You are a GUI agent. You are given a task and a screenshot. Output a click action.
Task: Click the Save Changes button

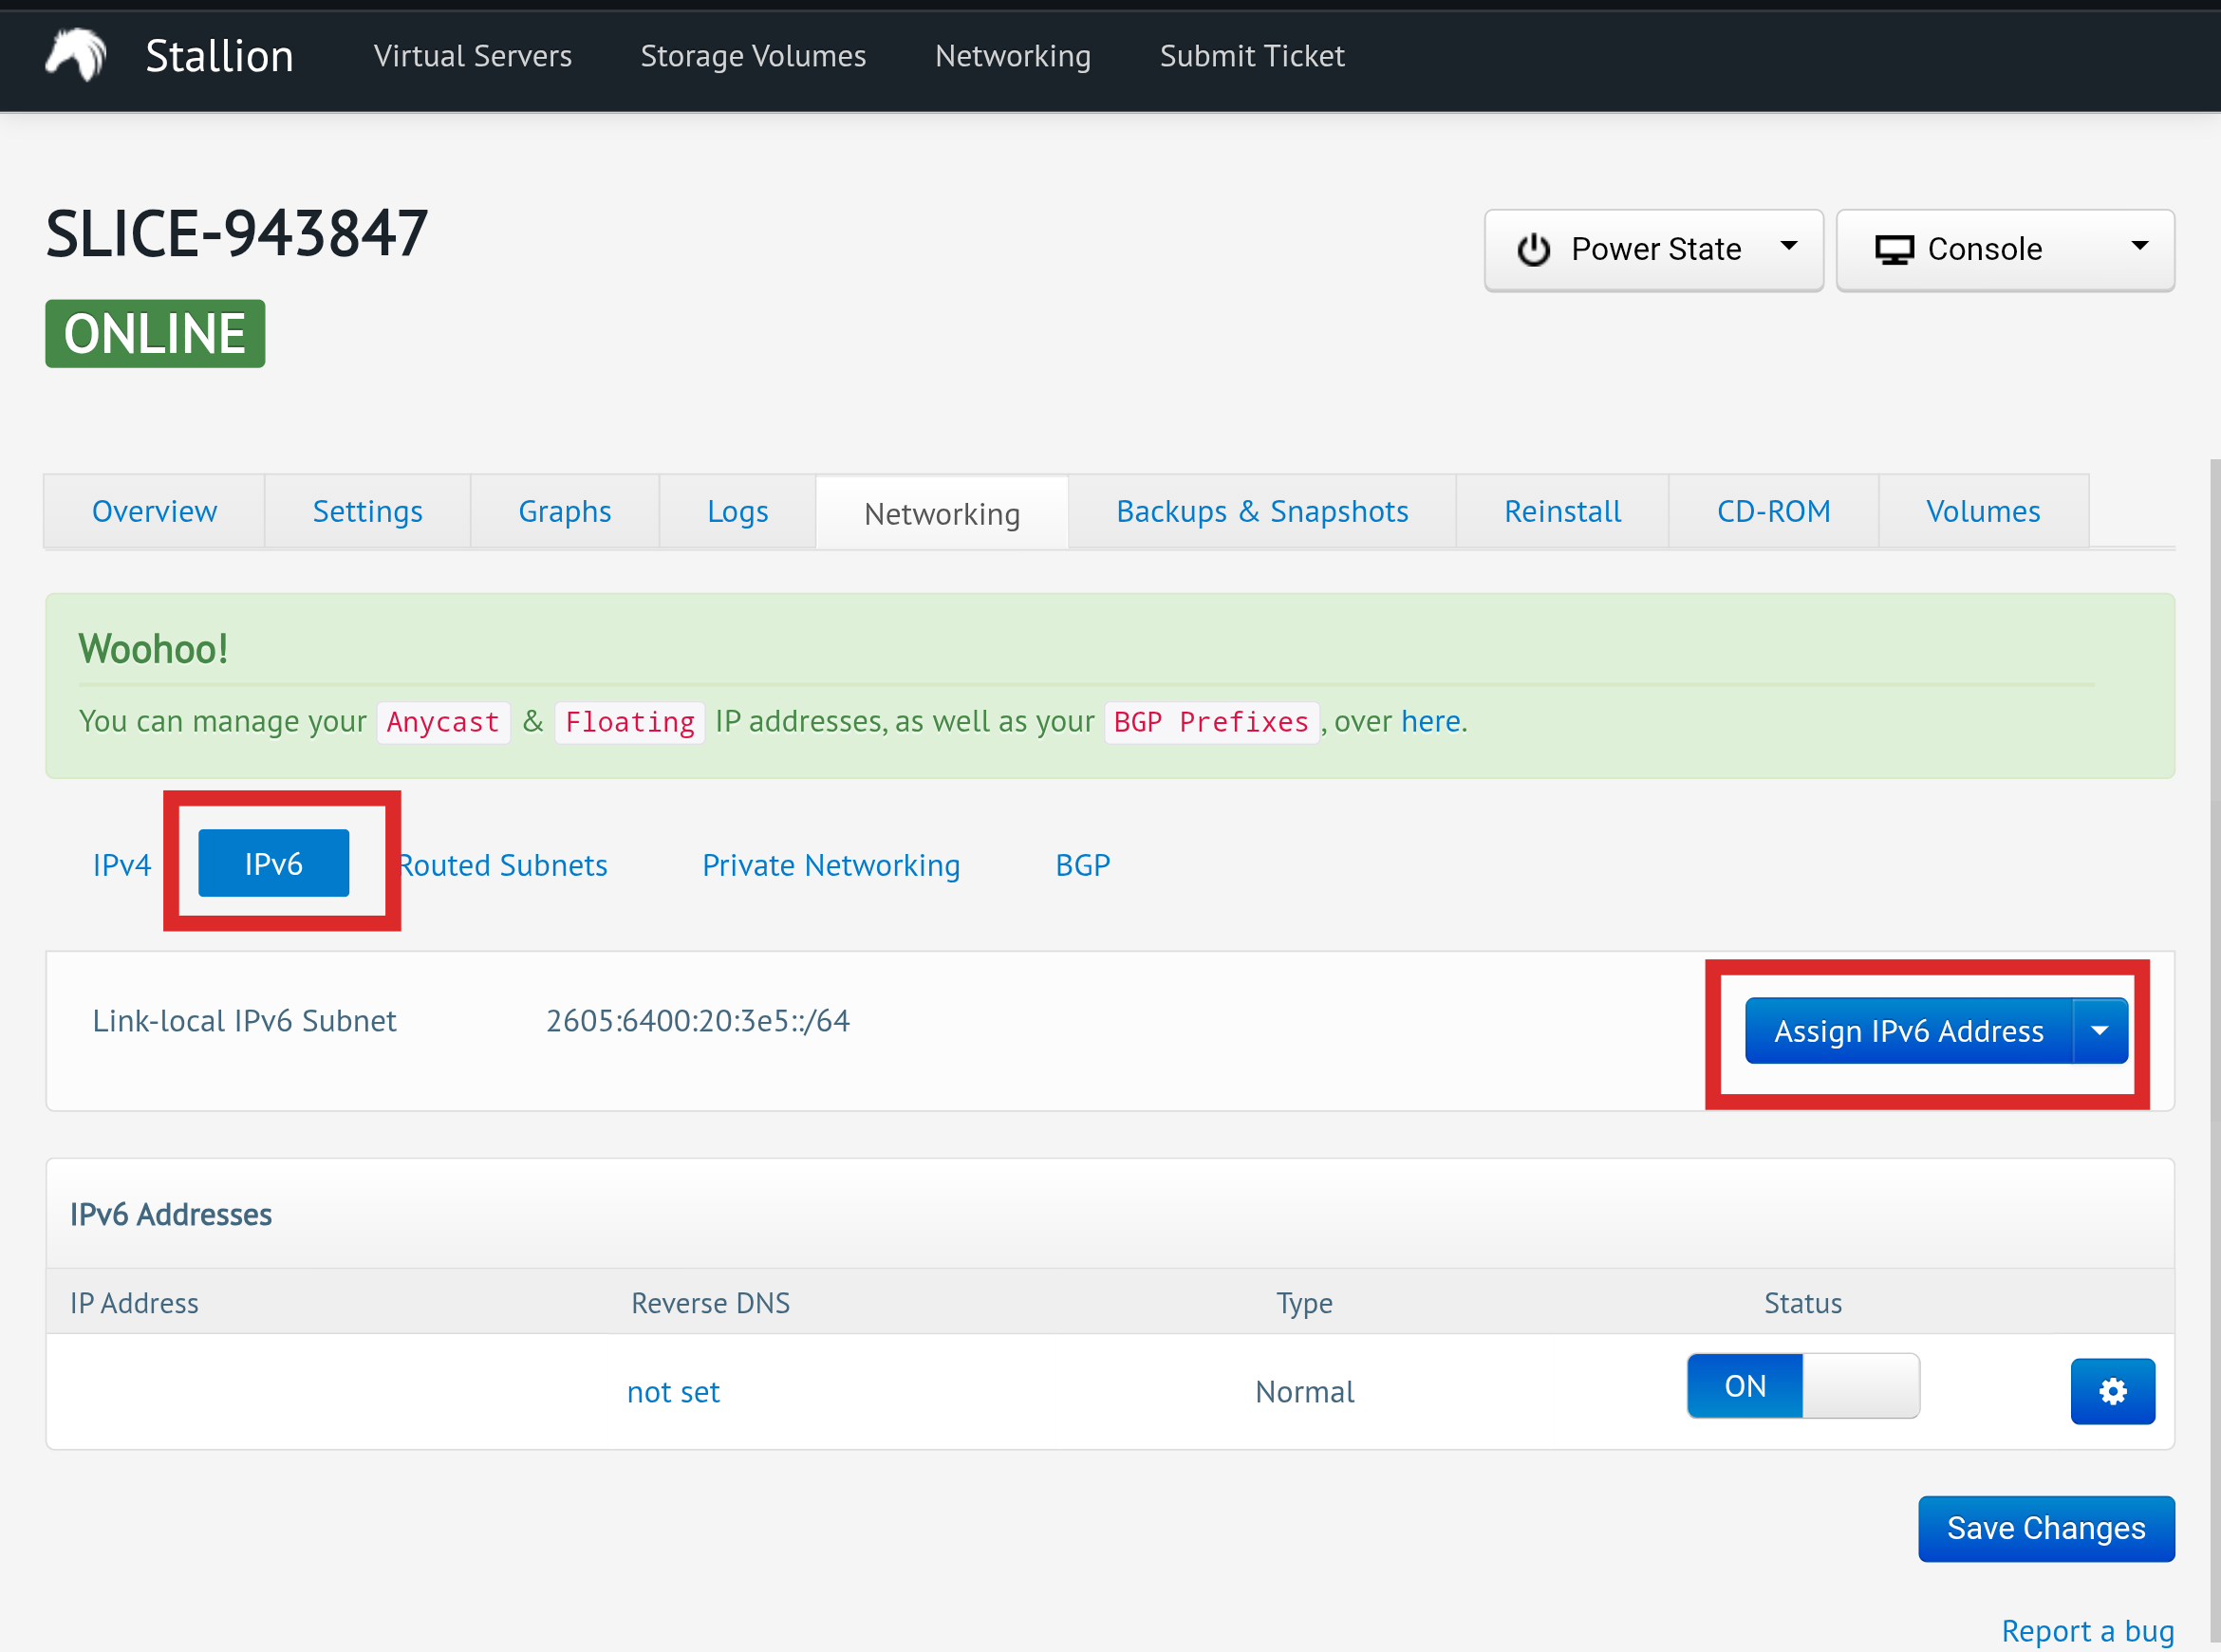(x=2045, y=1528)
